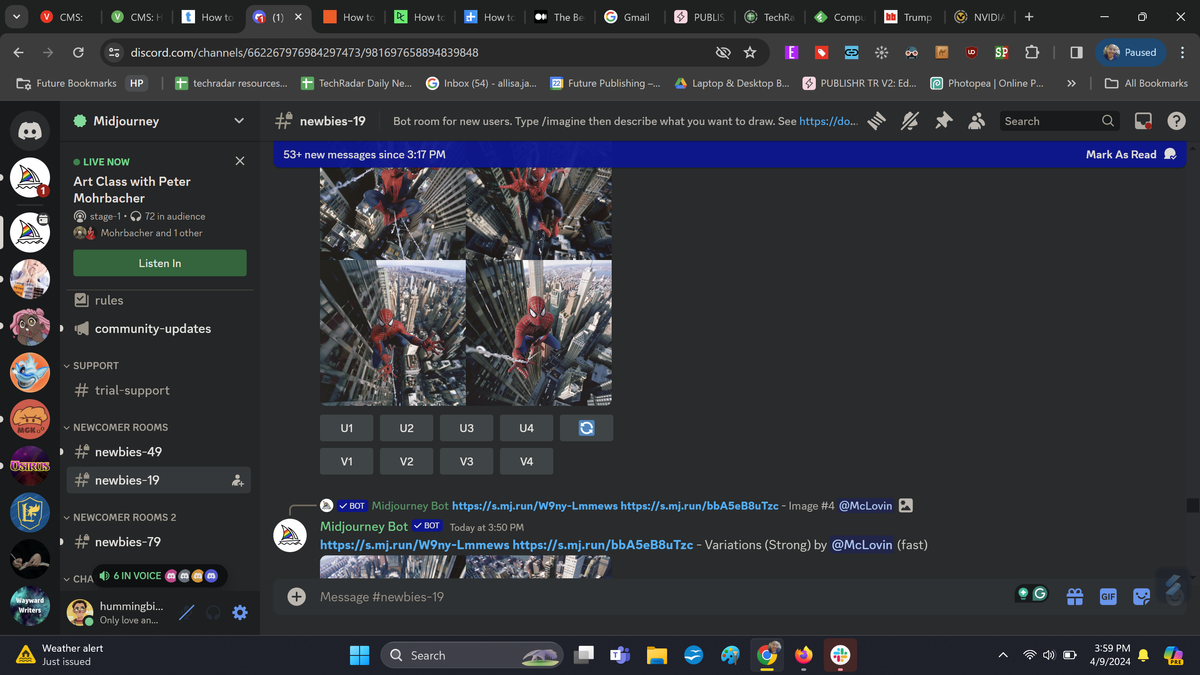Mute channel notification settings

pos(909,120)
